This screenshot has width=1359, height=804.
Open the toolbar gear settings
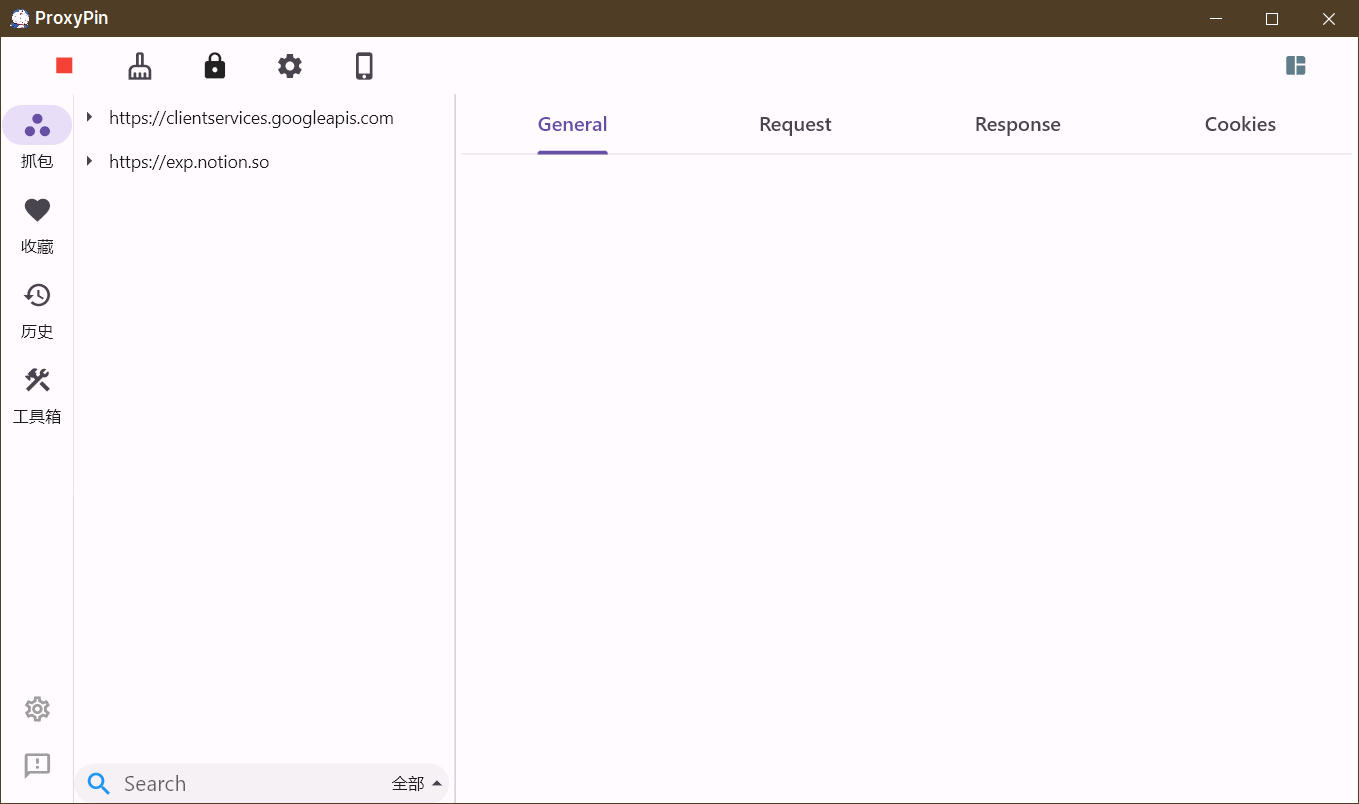point(290,66)
